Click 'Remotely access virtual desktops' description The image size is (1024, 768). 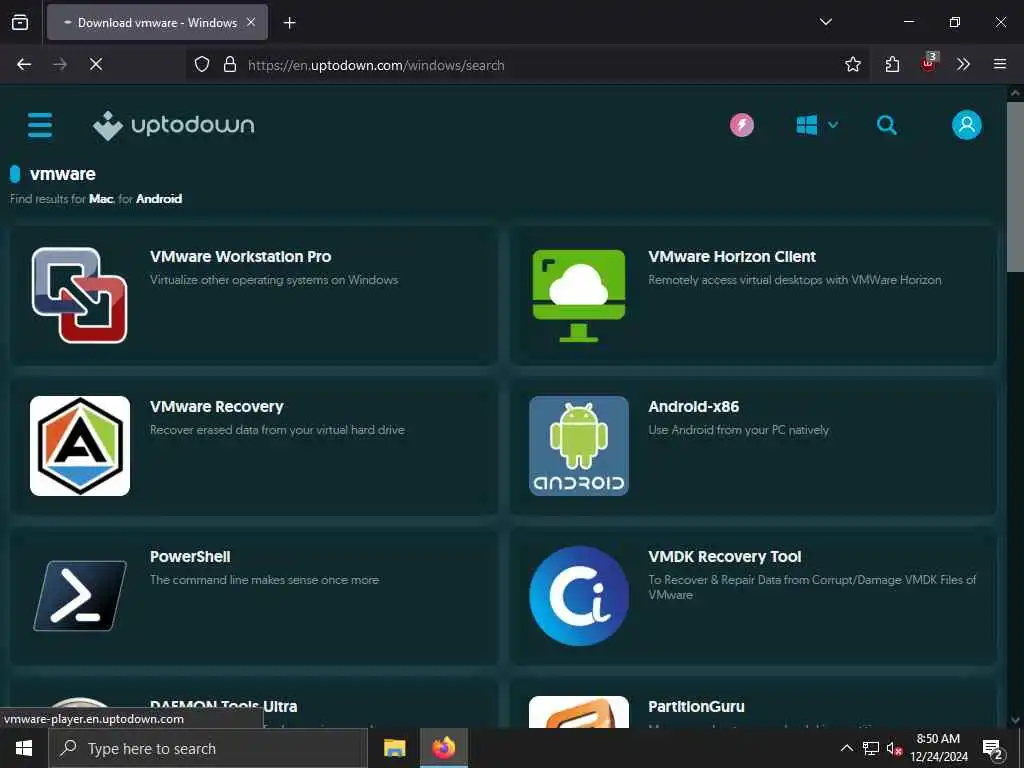tap(795, 280)
